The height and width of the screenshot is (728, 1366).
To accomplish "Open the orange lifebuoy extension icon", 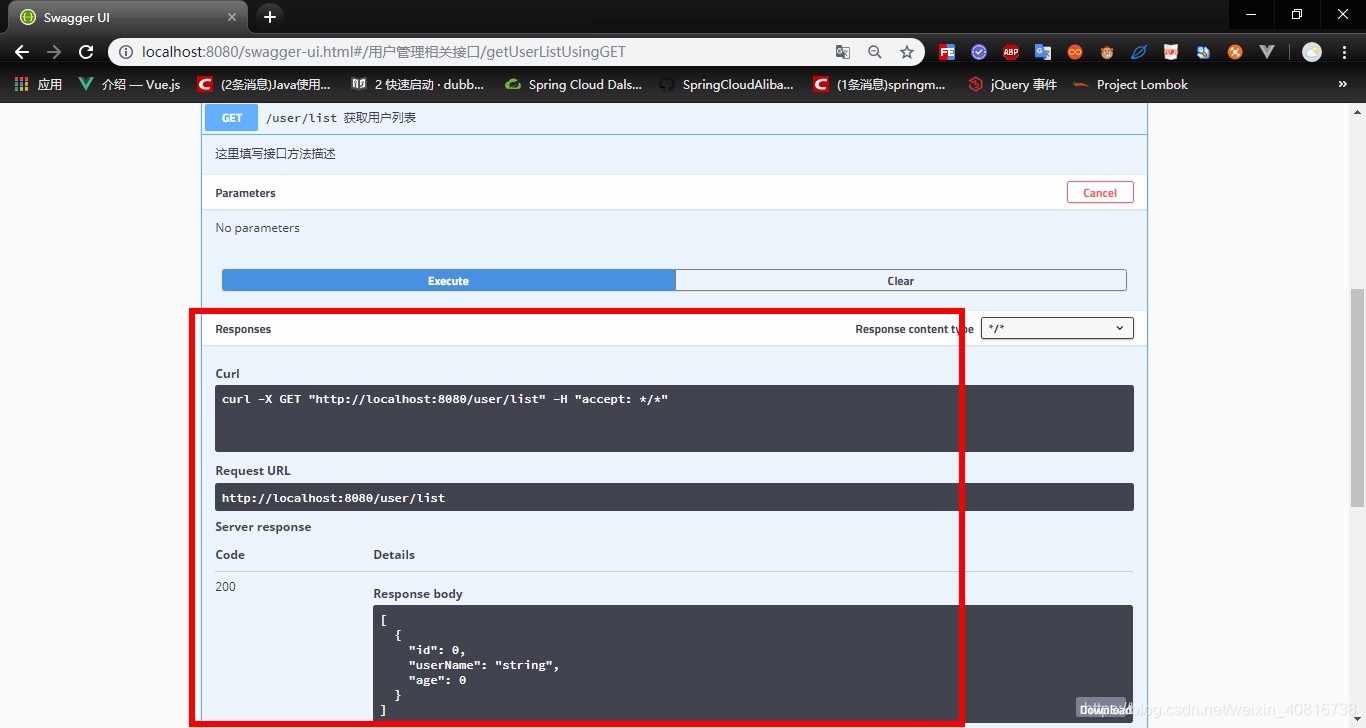I will pos(1235,52).
